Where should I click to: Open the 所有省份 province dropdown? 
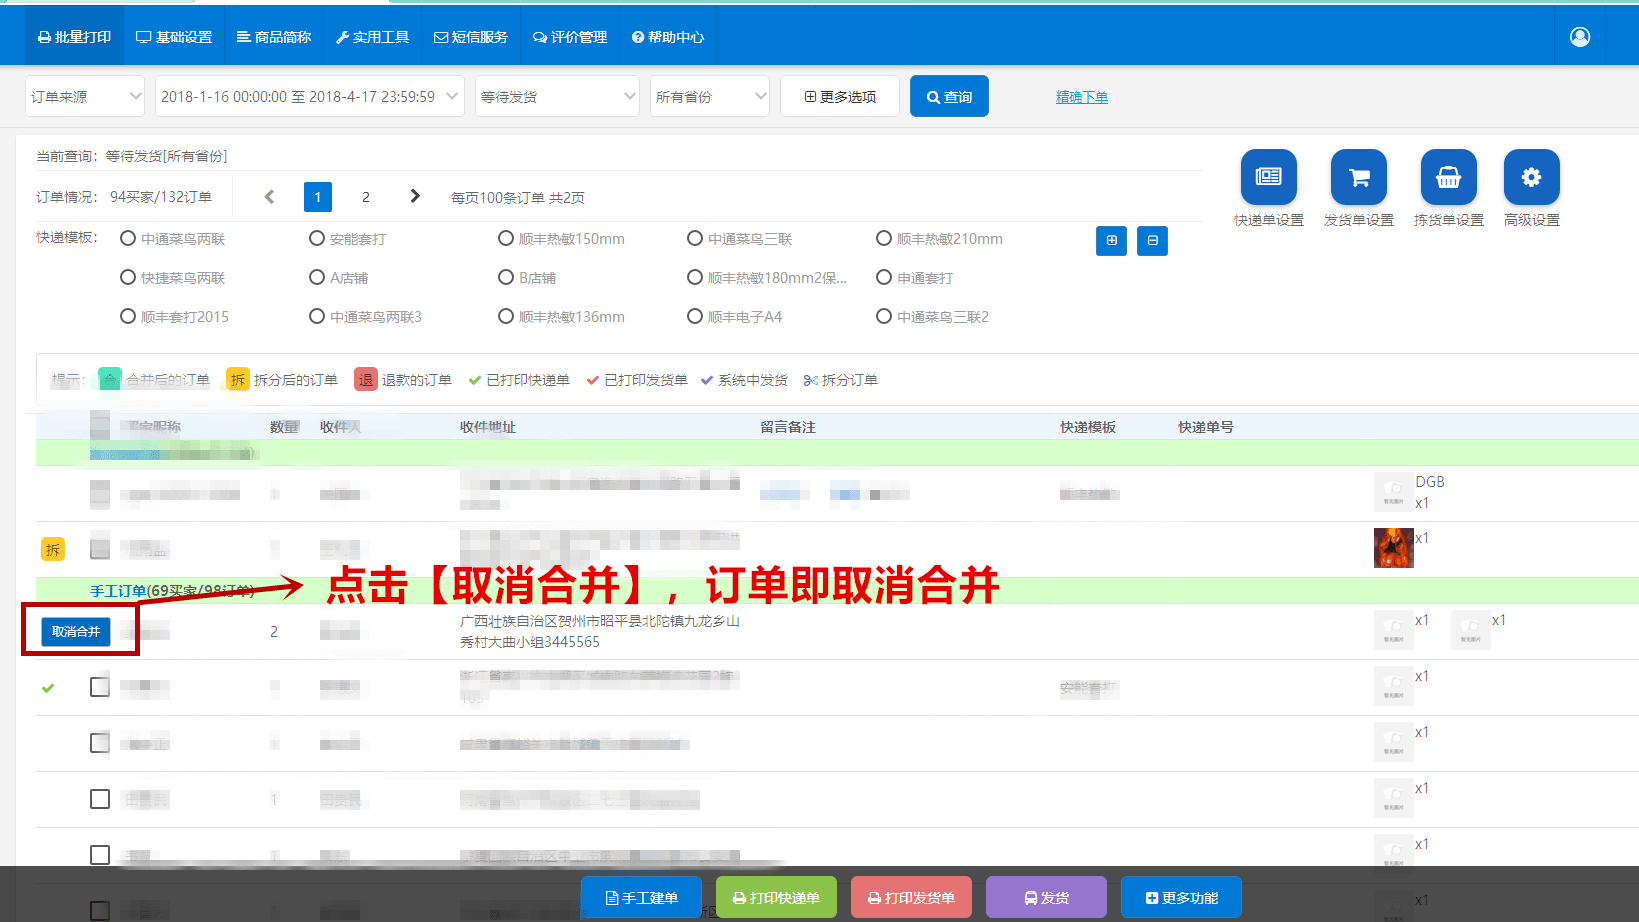[x=709, y=95]
